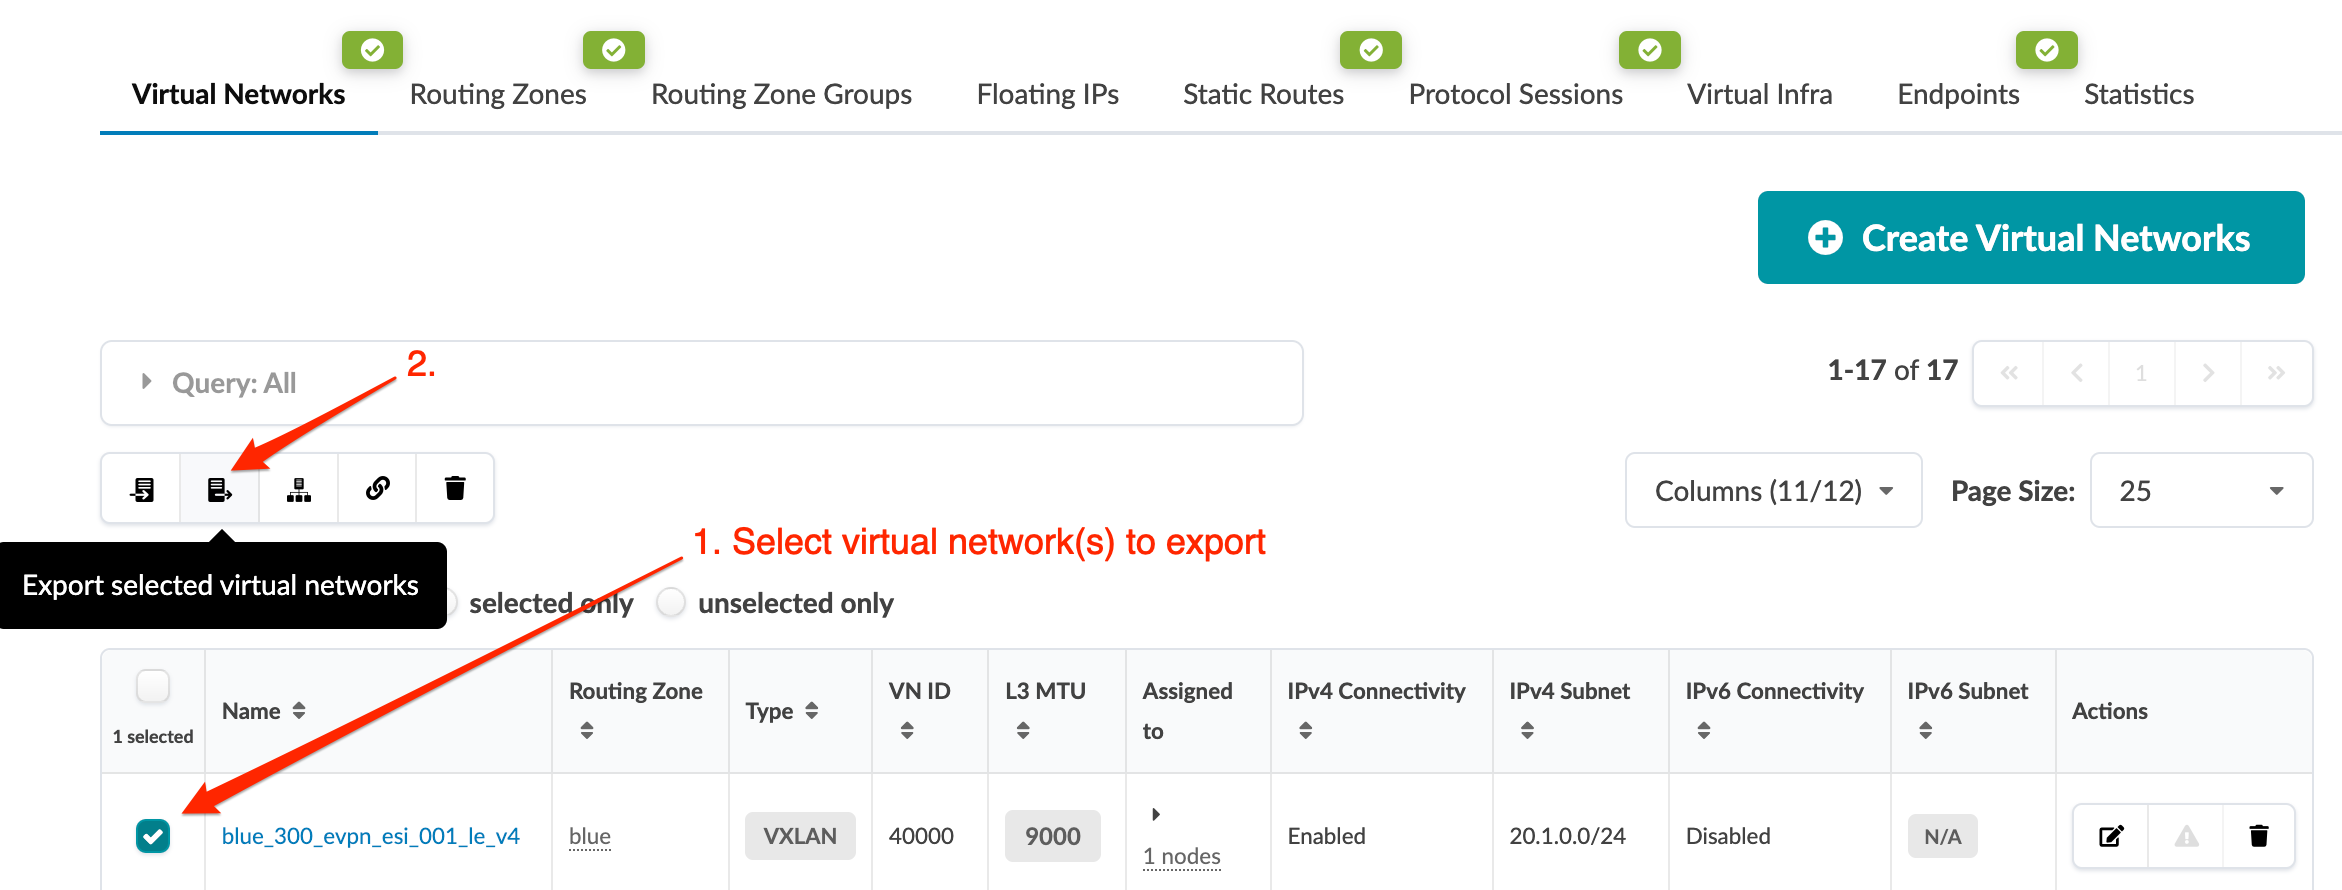Screen dimensions: 2342x890
Task: Delete the blue_300_evpn_esi_001_le_v4 row via trash icon
Action: [x=2258, y=836]
